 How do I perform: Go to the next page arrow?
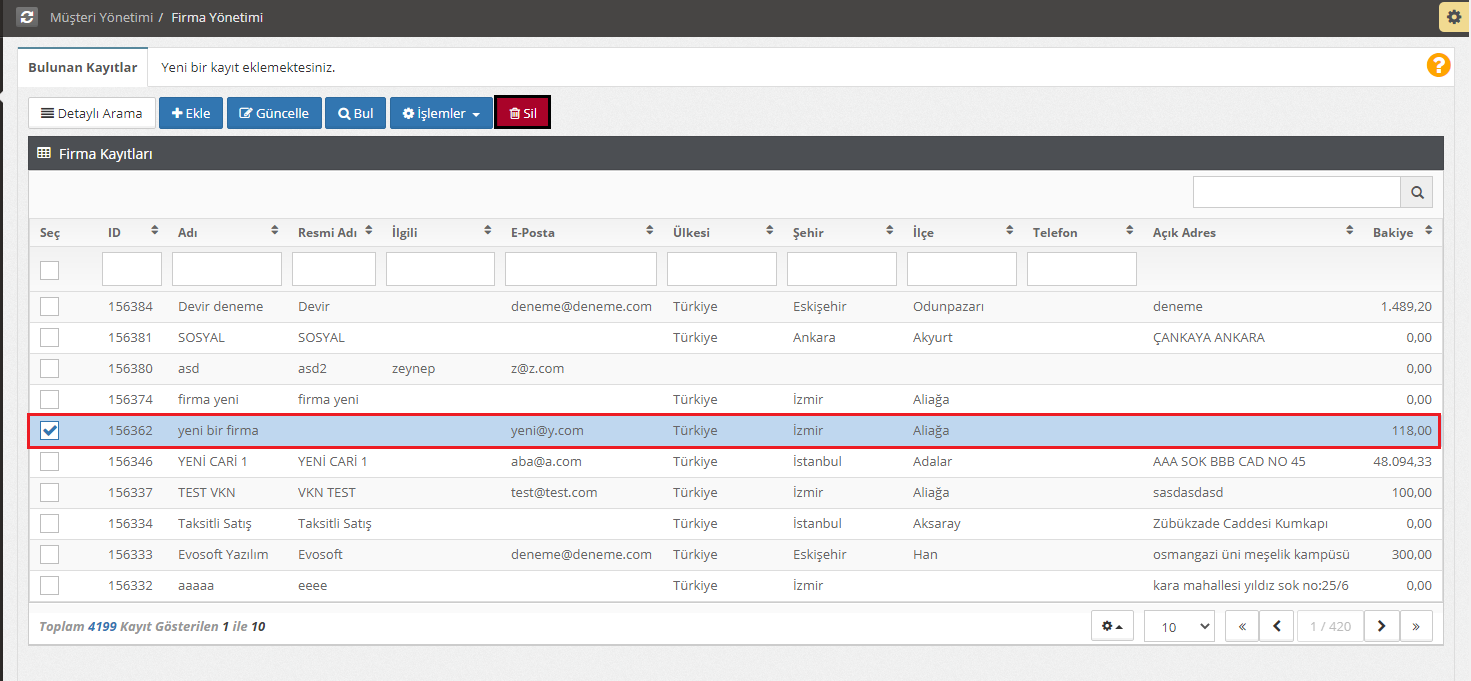coord(1381,626)
